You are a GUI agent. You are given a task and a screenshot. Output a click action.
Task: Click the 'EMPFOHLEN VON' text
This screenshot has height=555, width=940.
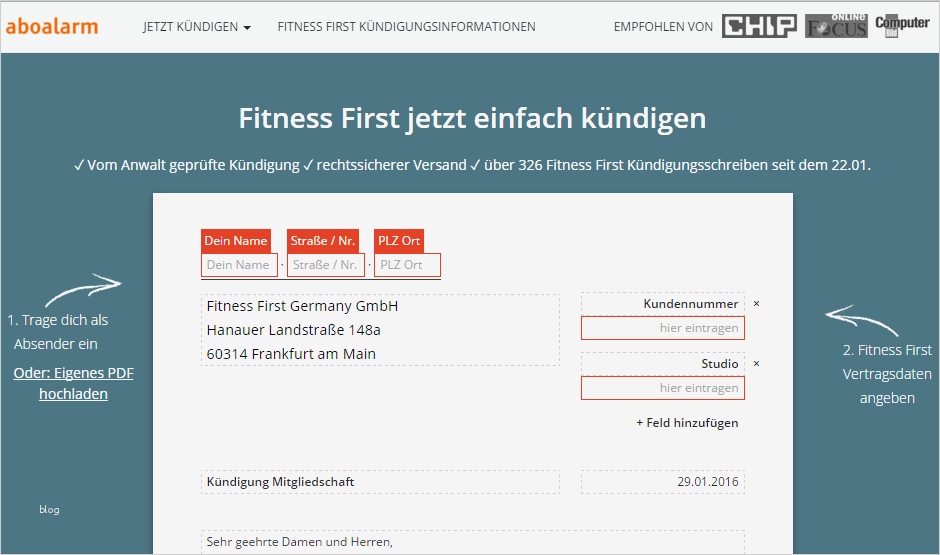[663, 27]
